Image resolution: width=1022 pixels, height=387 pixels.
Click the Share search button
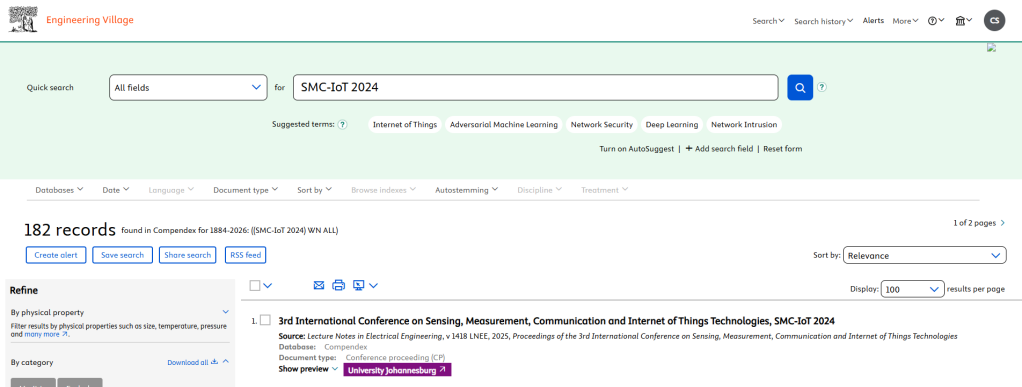188,255
